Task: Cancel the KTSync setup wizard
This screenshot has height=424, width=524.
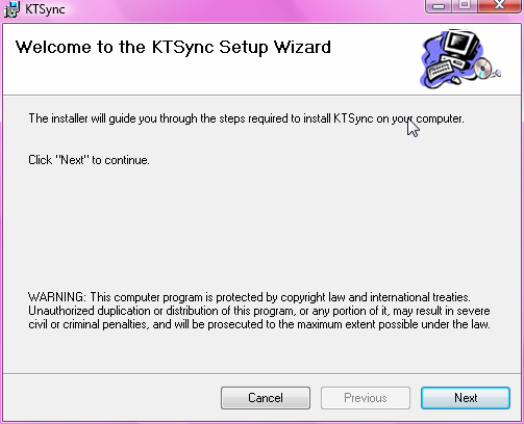Action: (x=265, y=398)
